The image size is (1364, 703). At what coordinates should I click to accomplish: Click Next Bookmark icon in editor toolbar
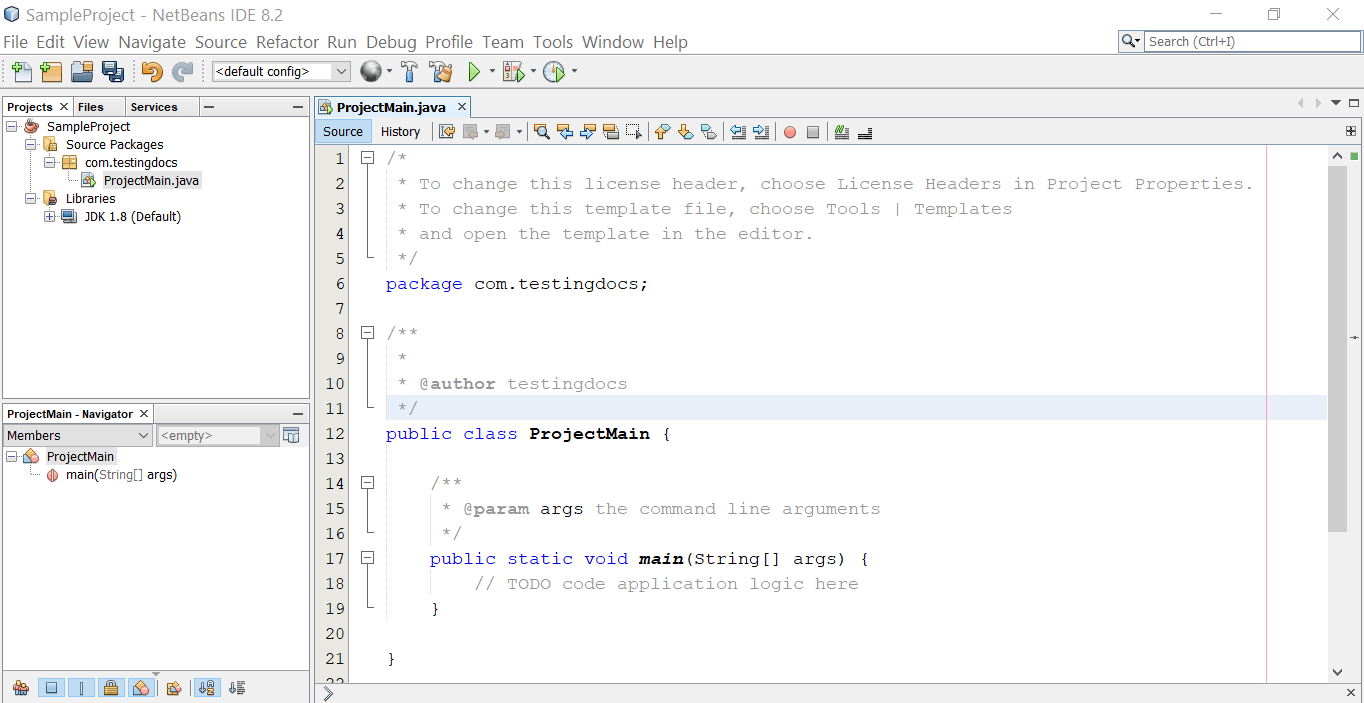click(685, 132)
